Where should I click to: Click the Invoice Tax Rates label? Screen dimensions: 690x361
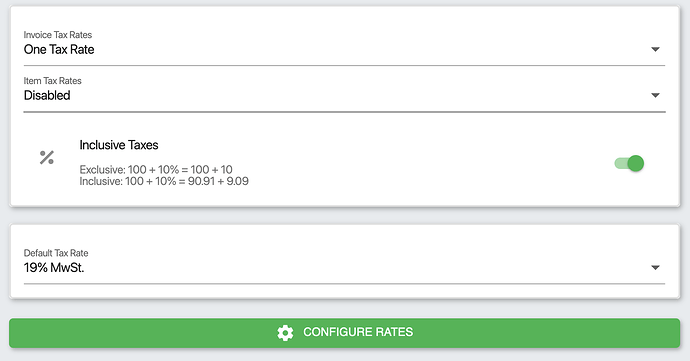58,35
